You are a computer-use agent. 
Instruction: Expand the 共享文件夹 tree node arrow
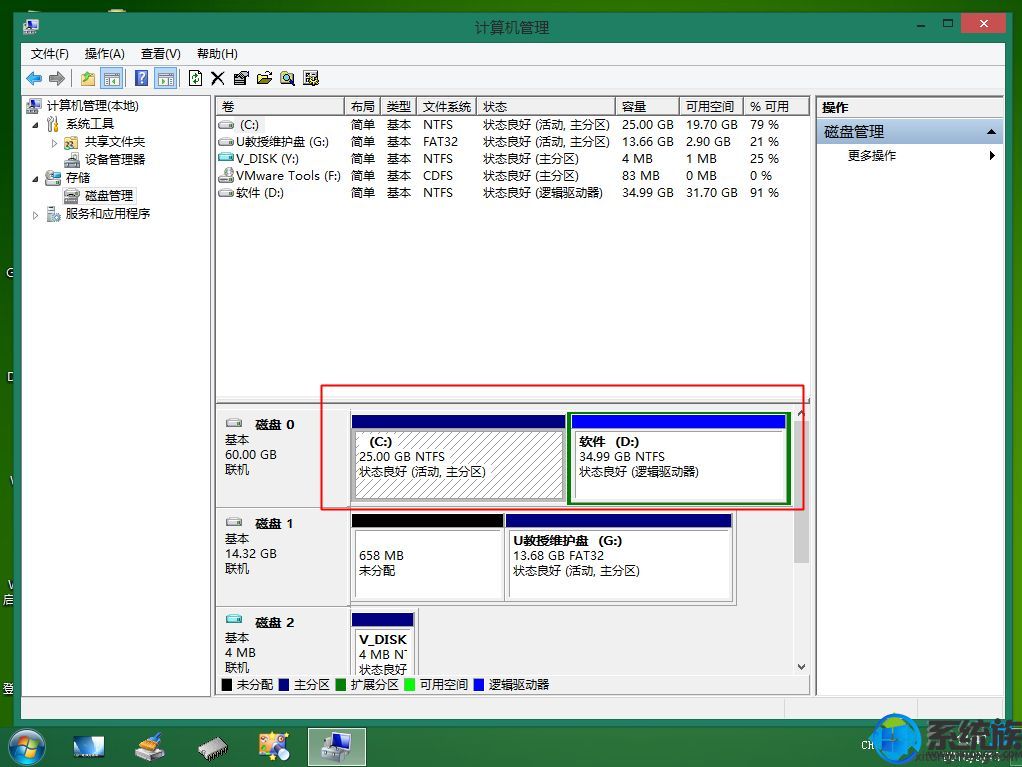click(54, 143)
